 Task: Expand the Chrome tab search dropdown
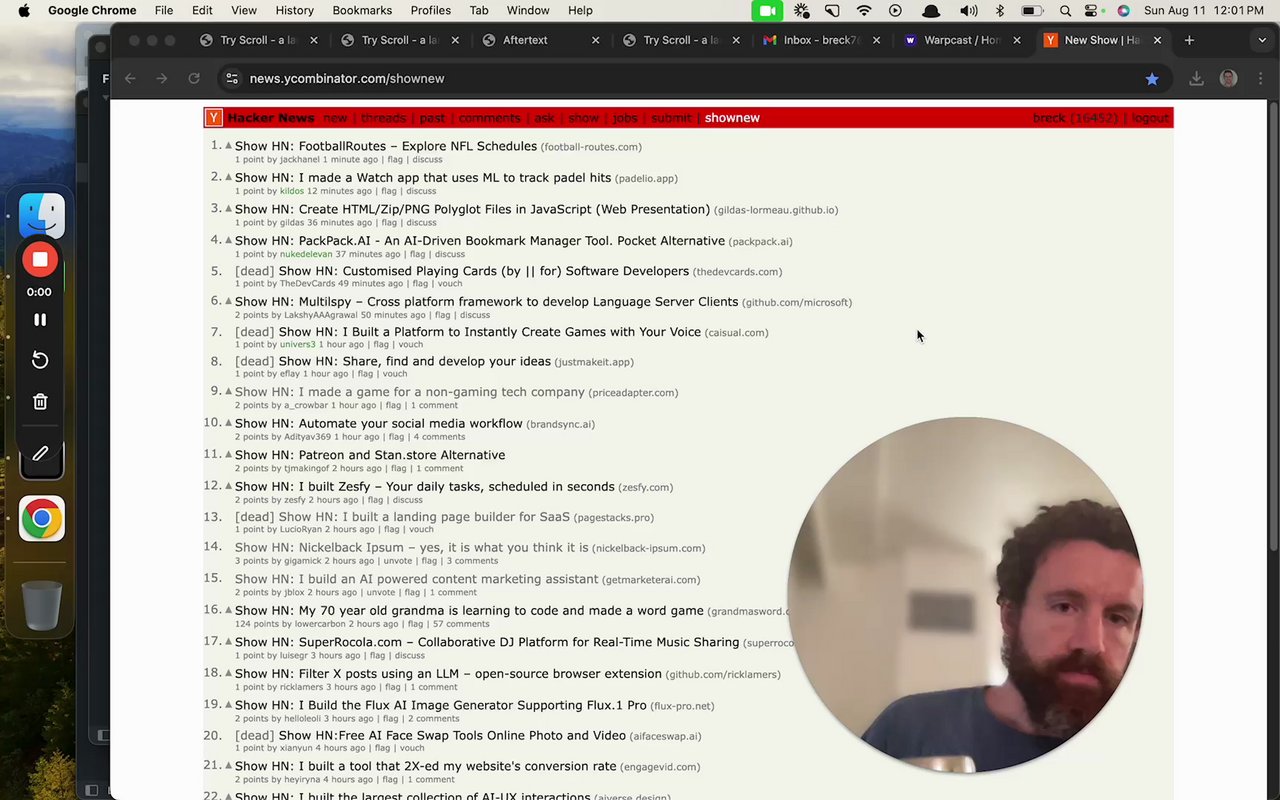tap(1262, 40)
